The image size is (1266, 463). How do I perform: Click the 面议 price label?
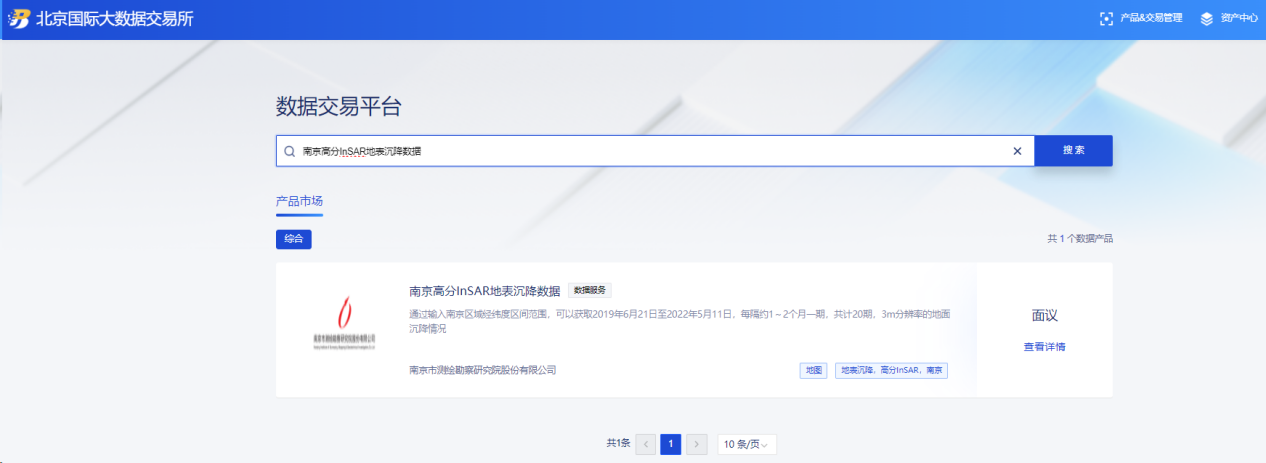click(x=1044, y=315)
